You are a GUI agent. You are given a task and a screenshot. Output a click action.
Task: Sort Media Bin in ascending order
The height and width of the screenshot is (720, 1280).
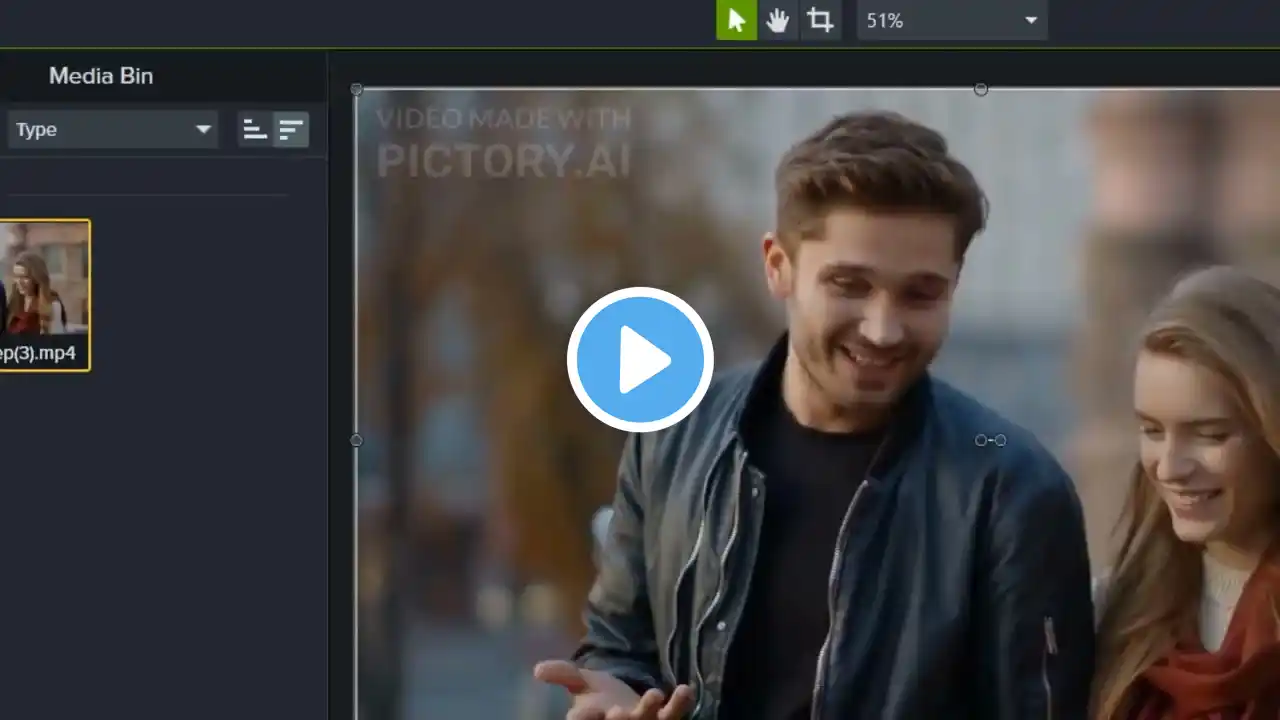click(x=255, y=129)
